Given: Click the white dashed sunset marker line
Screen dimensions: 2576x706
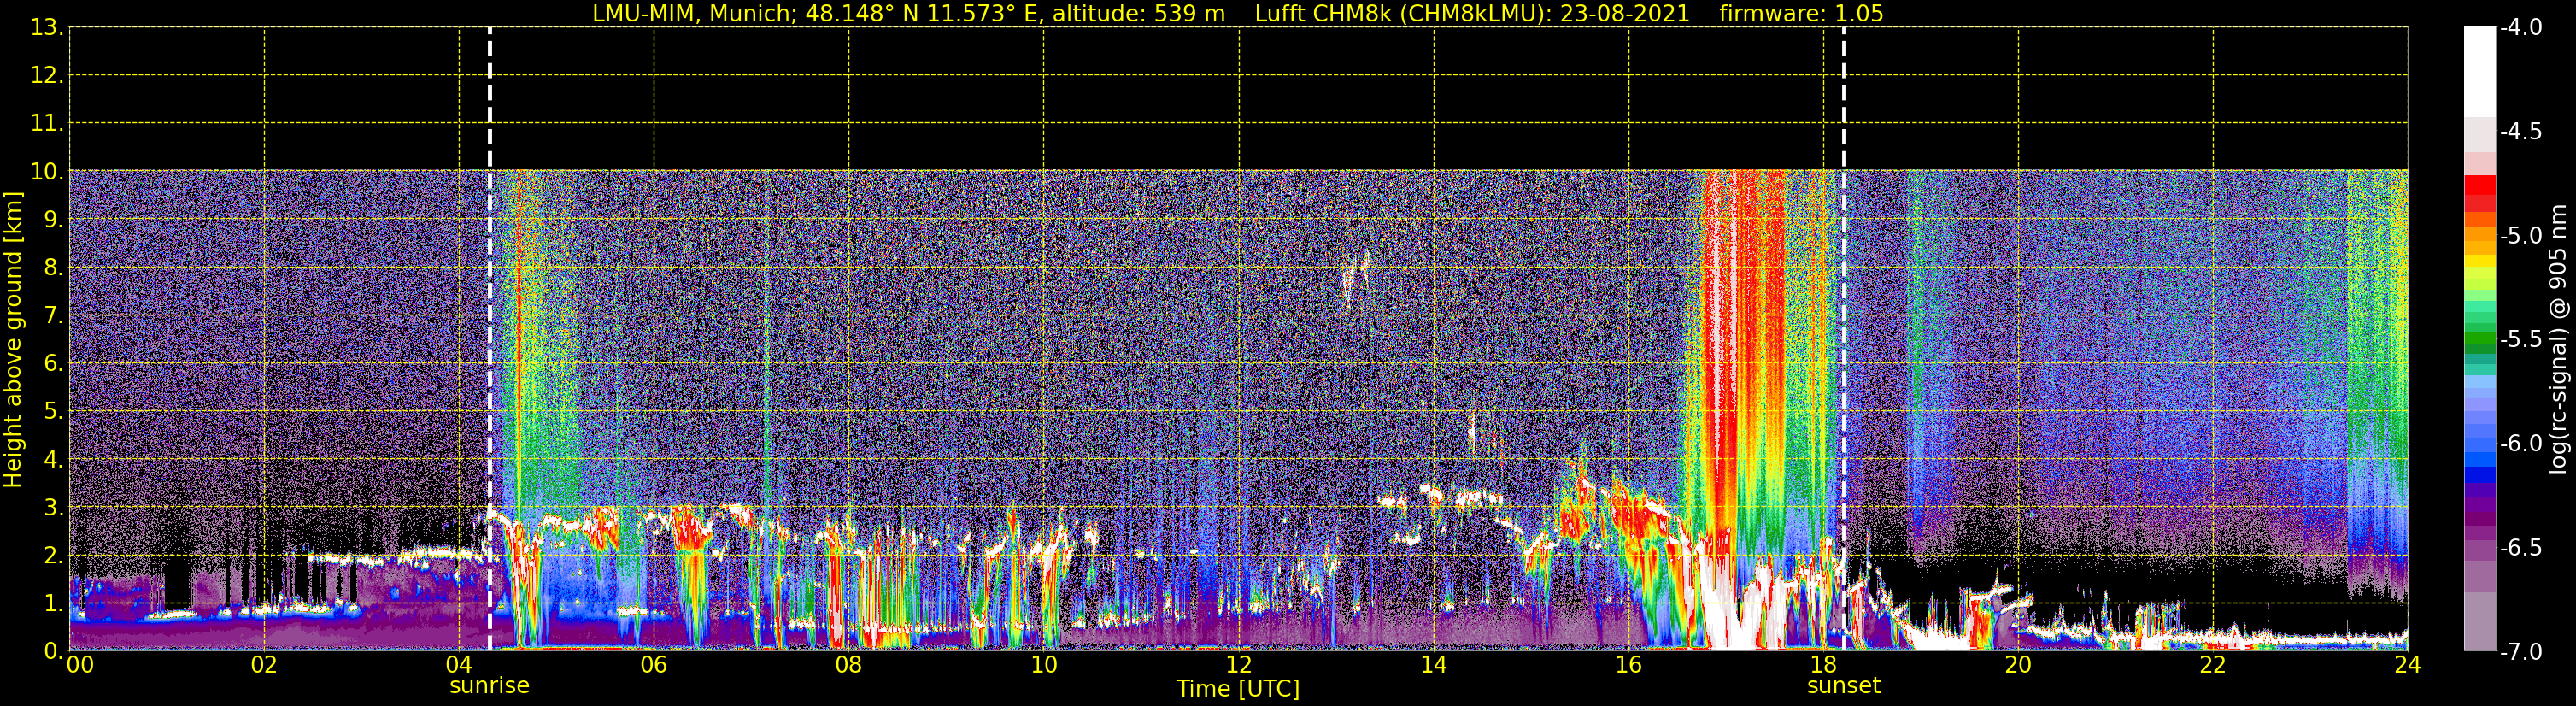Looking at the screenshot, I should (1843, 340).
